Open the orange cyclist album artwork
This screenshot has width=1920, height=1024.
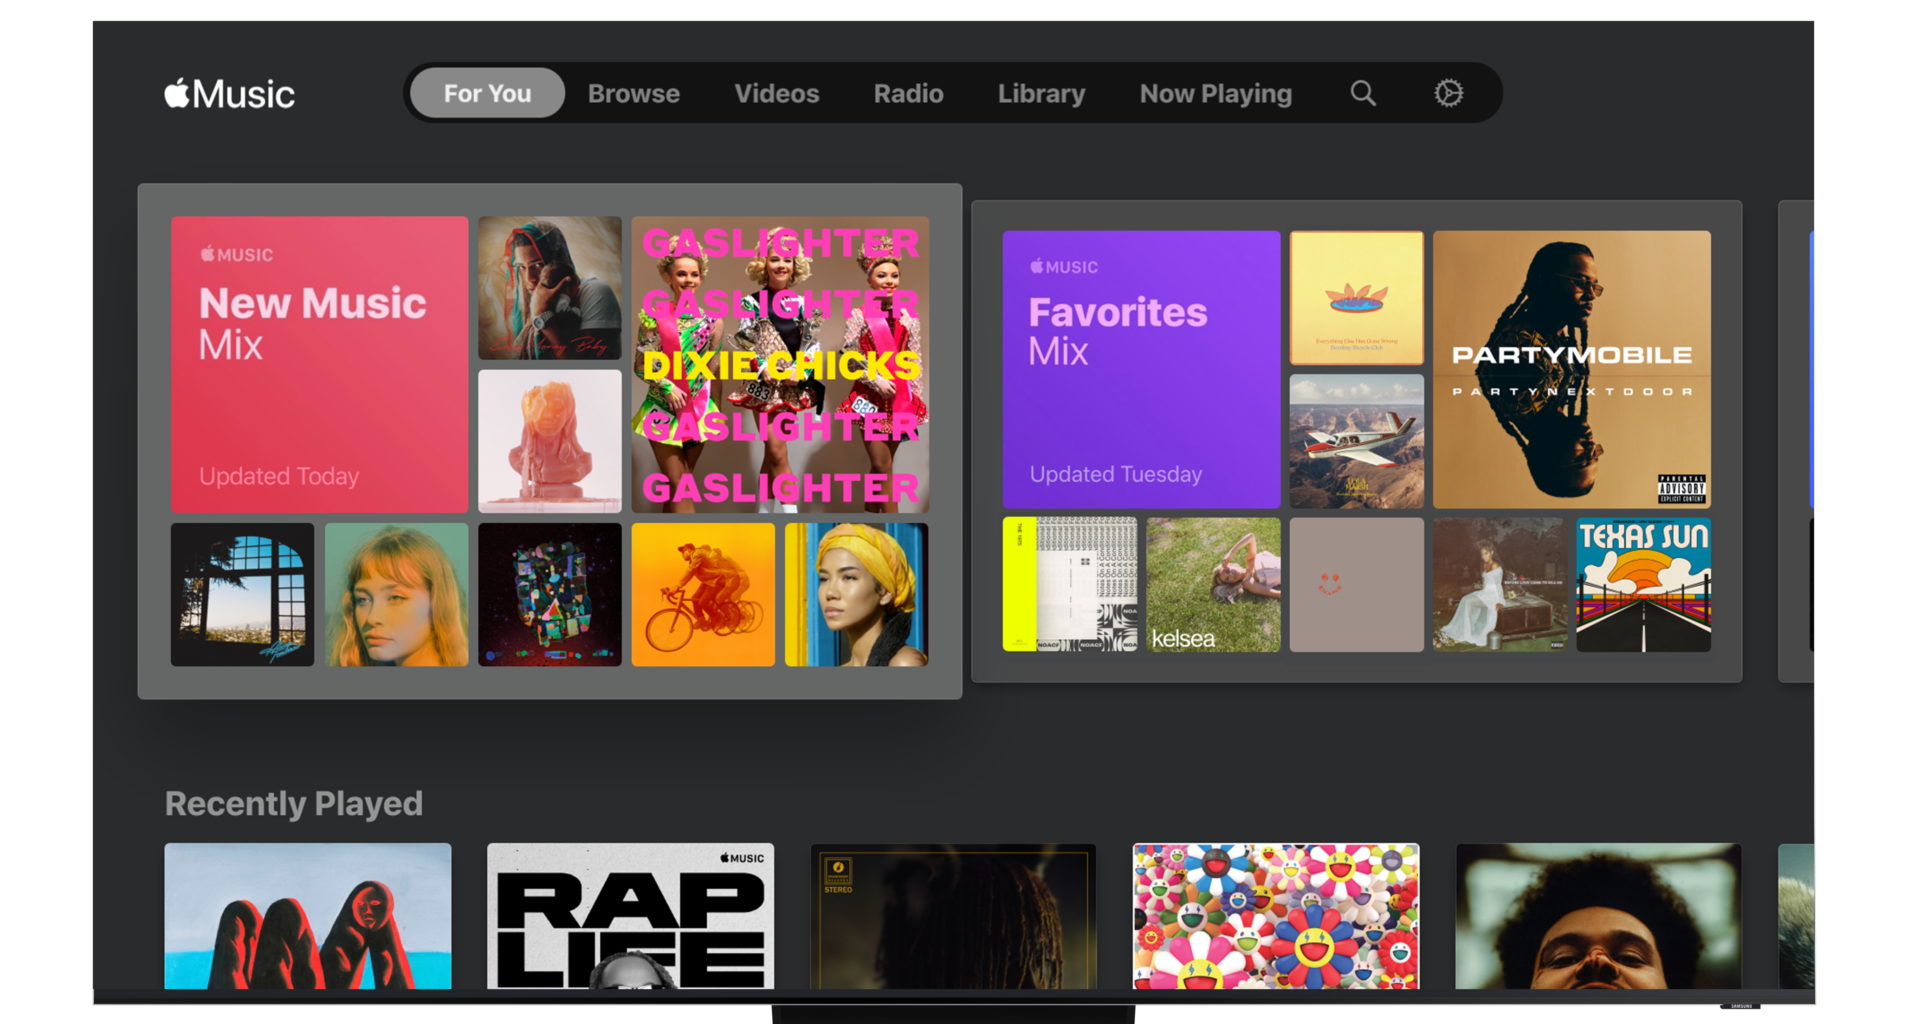pos(702,595)
